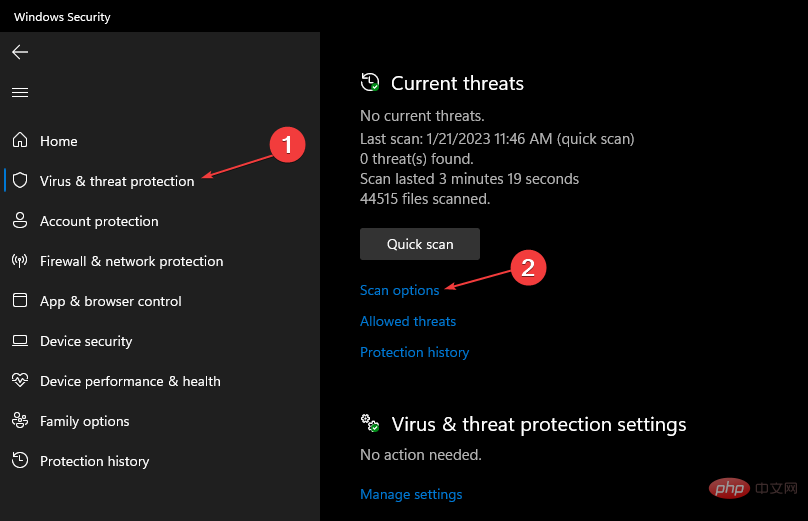Click the Account protection person icon
This screenshot has height=521, width=808.
tap(20, 220)
